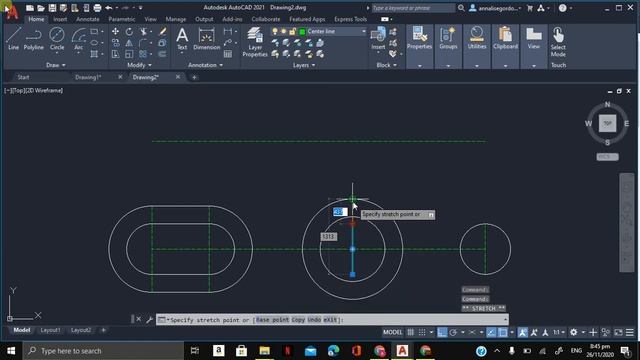Click the Mirror tool icon

pos(129,43)
